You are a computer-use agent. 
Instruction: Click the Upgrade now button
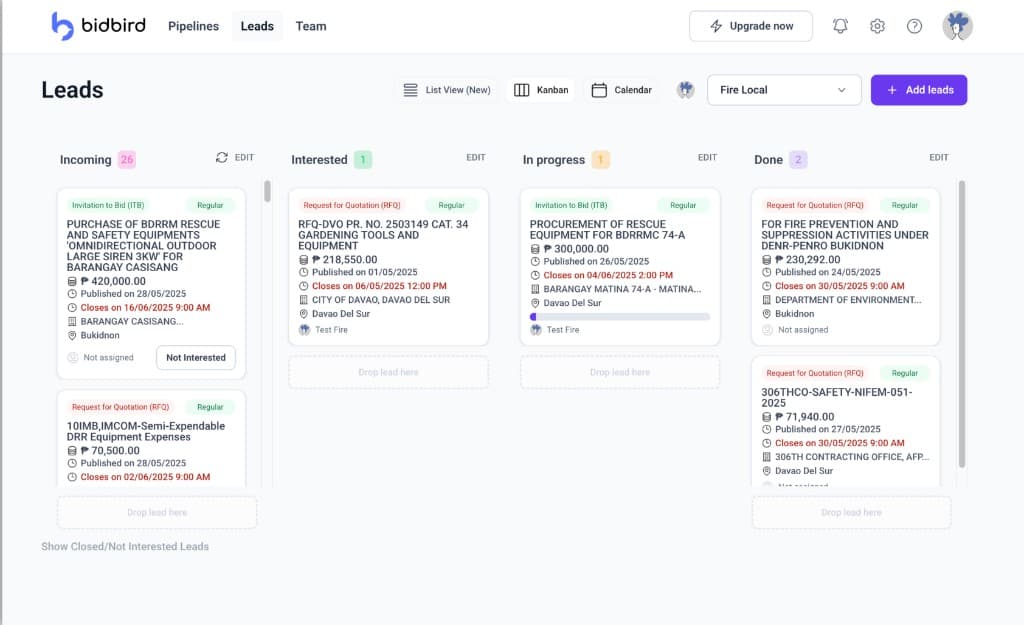751,26
